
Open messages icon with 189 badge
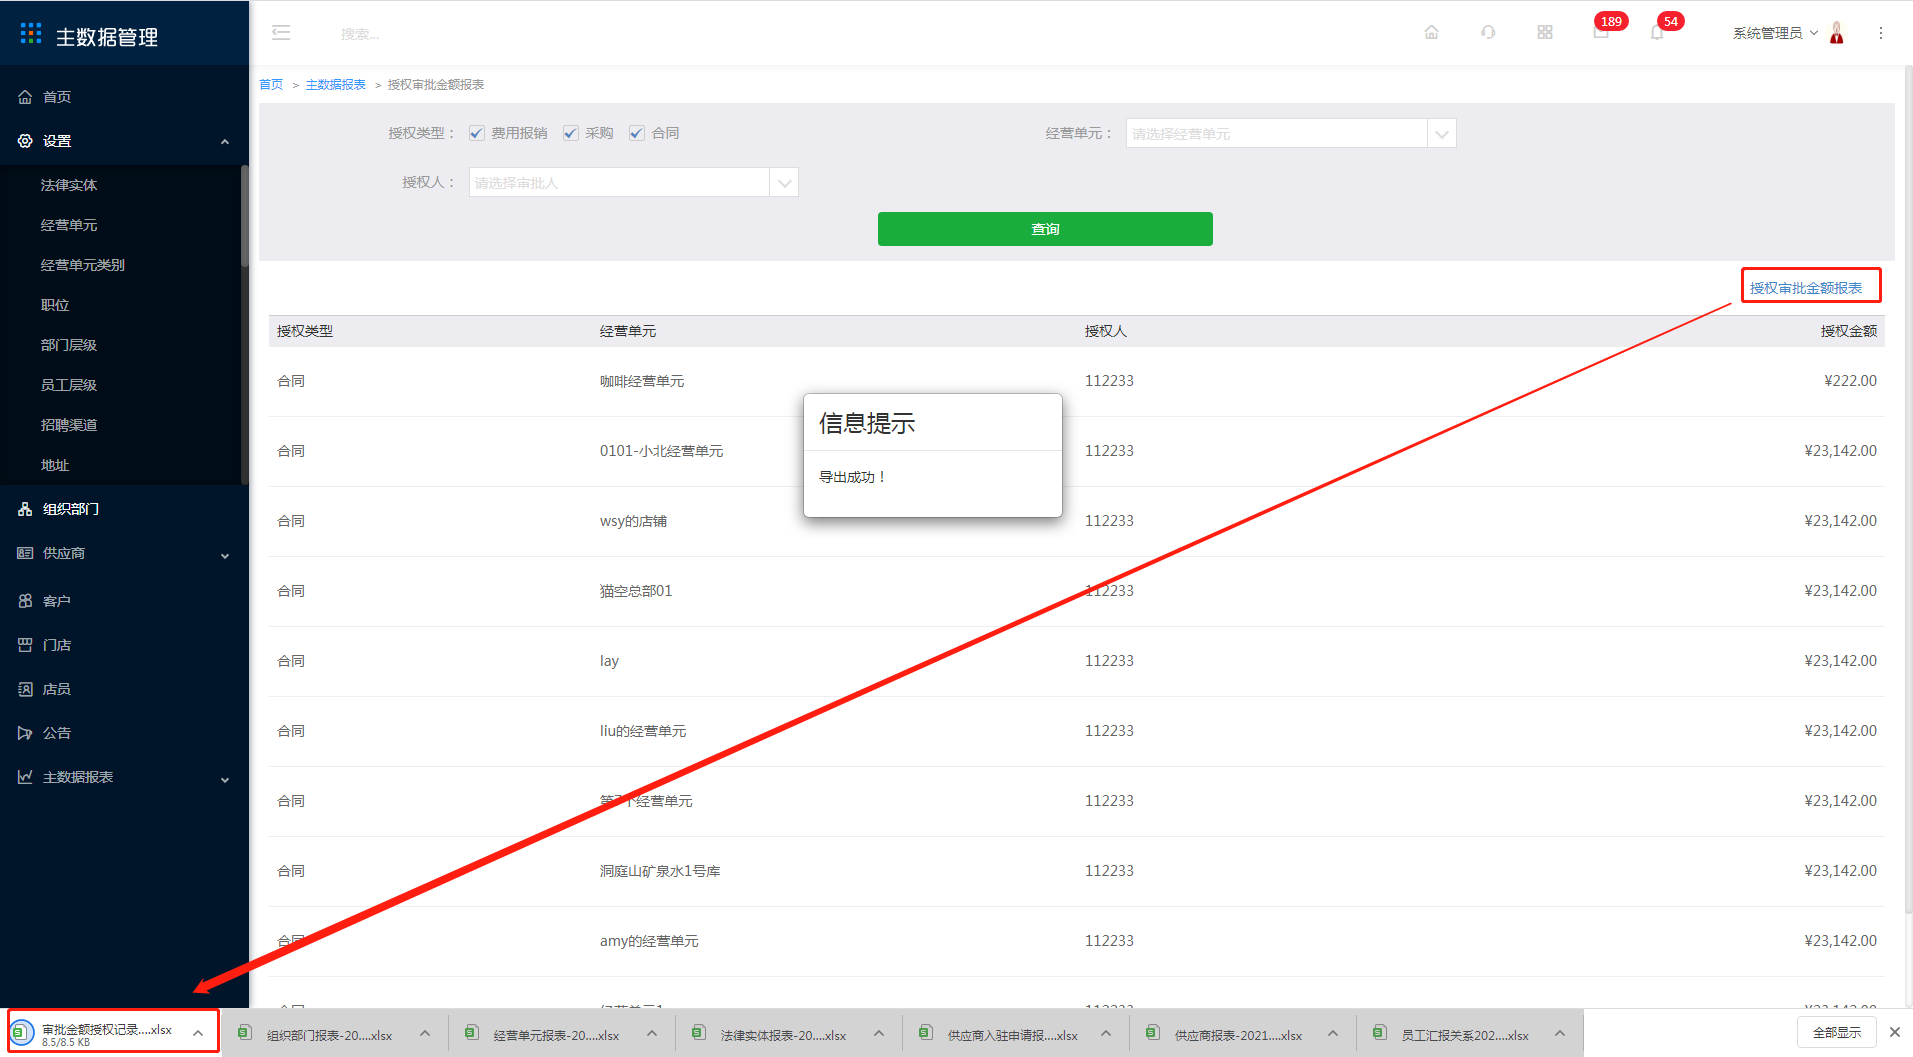tap(1602, 30)
